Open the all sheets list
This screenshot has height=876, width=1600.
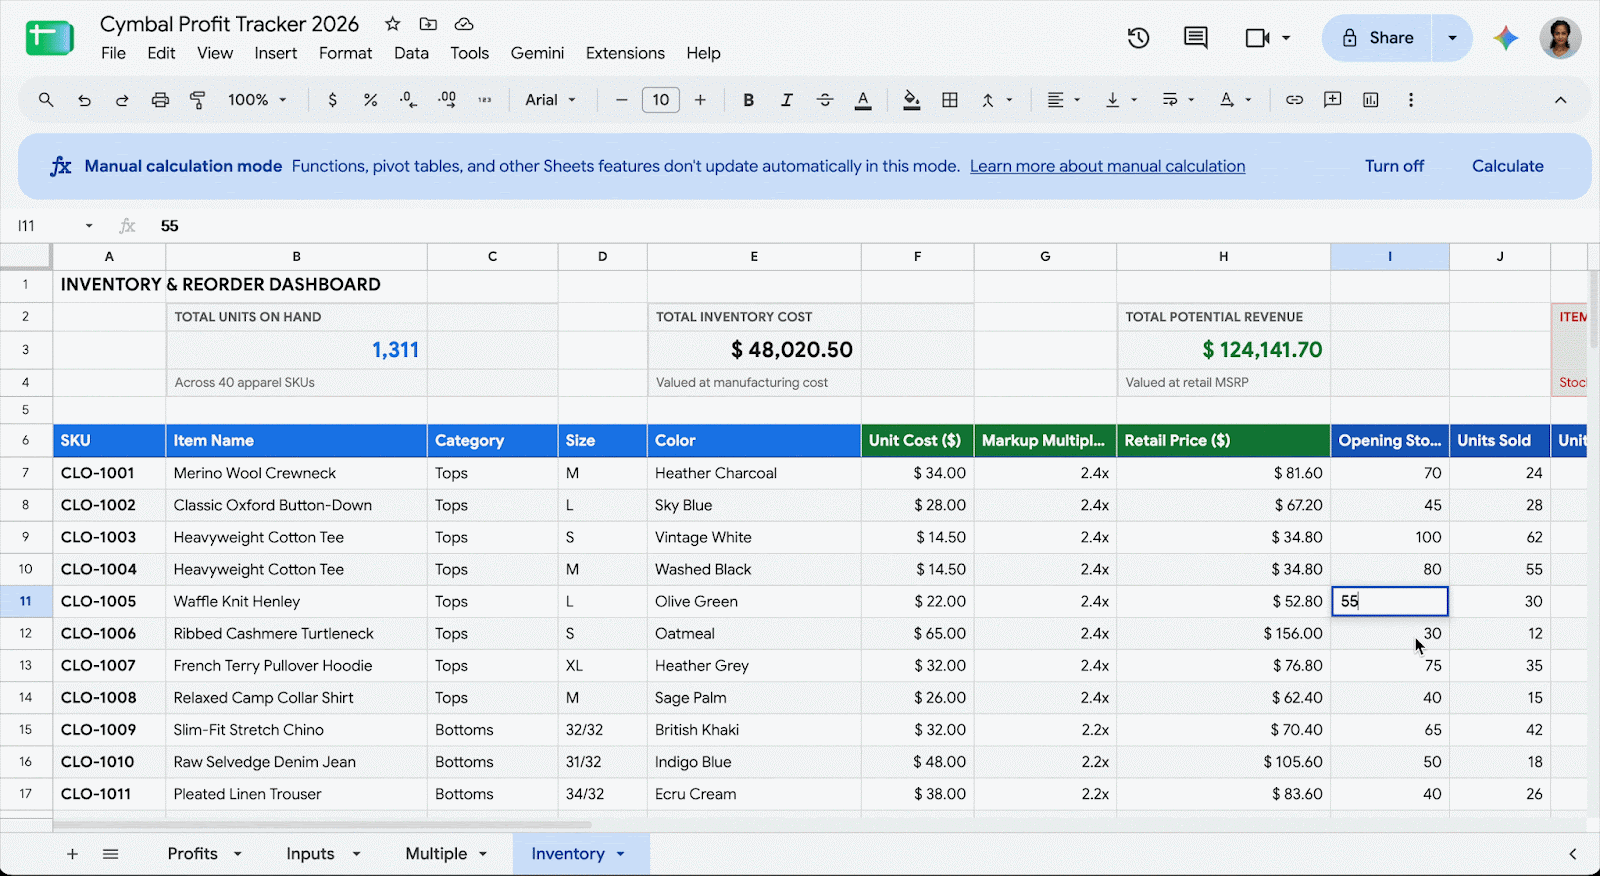(111, 854)
